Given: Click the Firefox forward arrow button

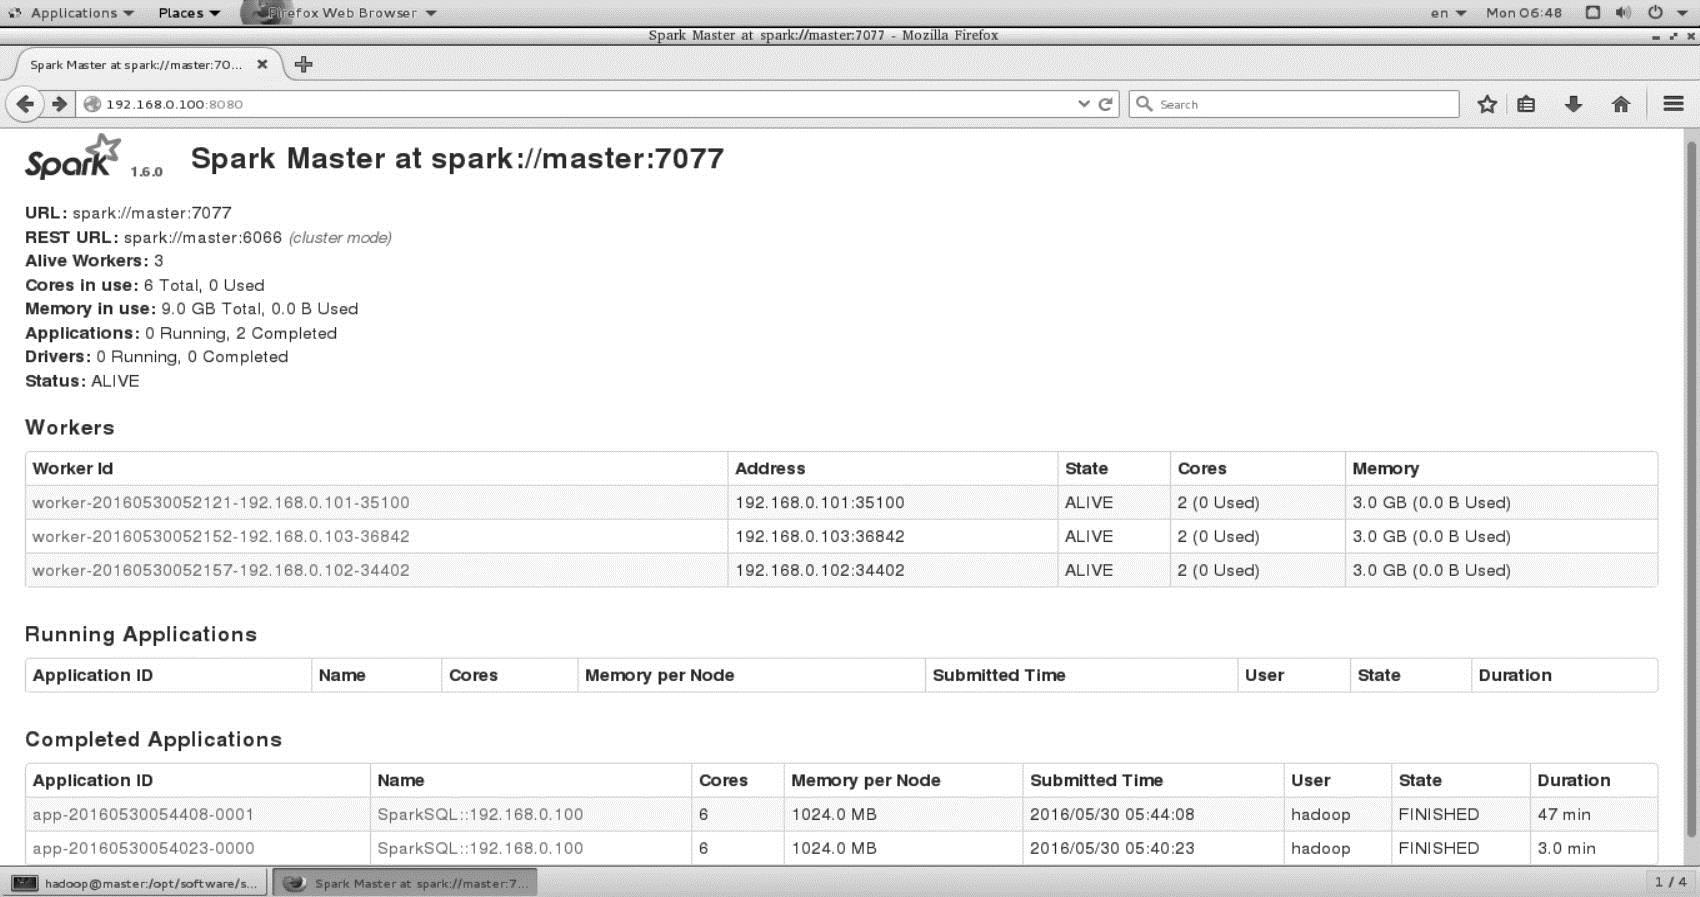Looking at the screenshot, I should (59, 104).
